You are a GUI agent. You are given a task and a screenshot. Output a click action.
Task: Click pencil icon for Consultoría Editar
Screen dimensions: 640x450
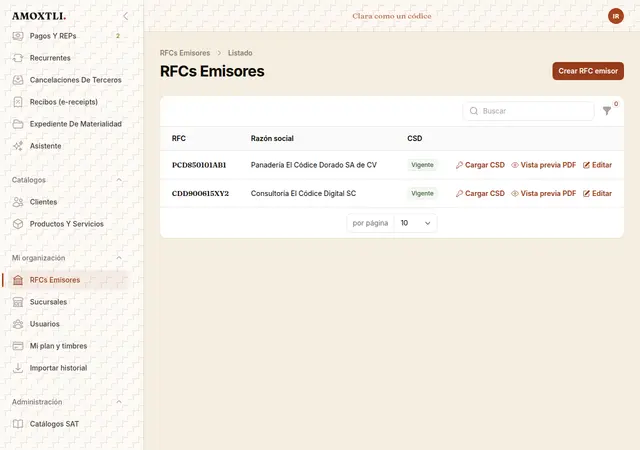click(587, 194)
